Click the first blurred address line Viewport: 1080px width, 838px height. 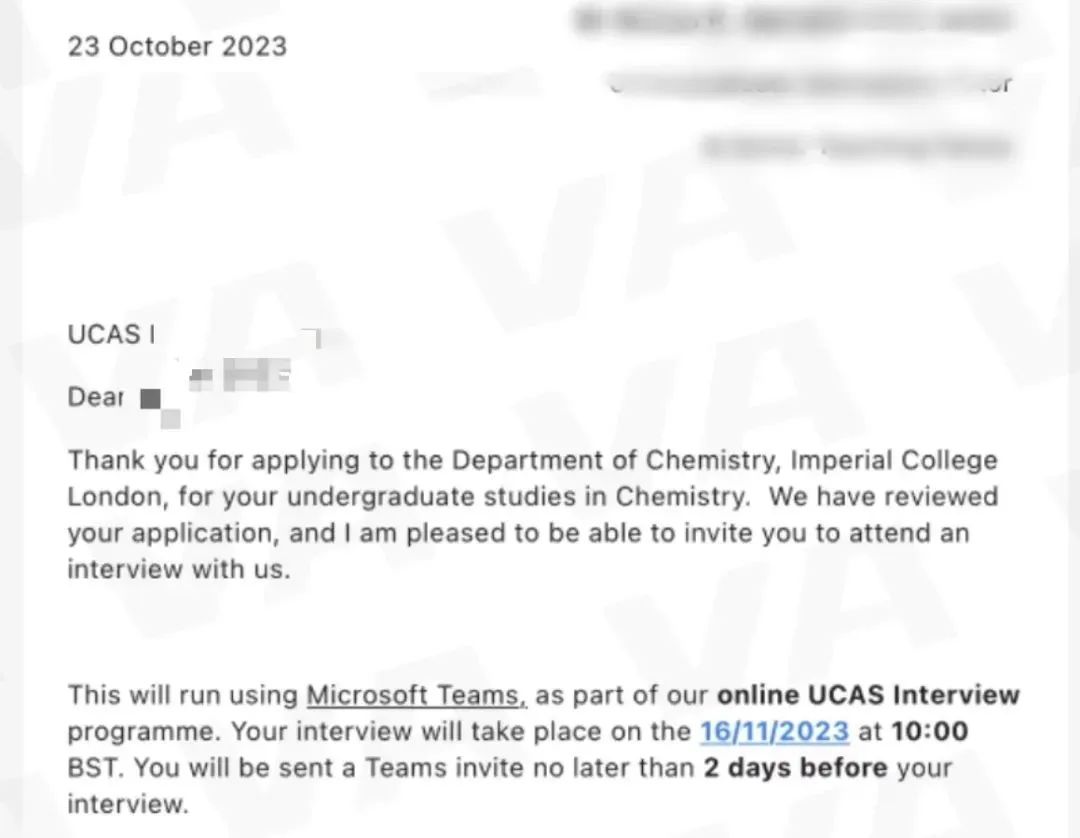pyautogui.click(x=793, y=21)
